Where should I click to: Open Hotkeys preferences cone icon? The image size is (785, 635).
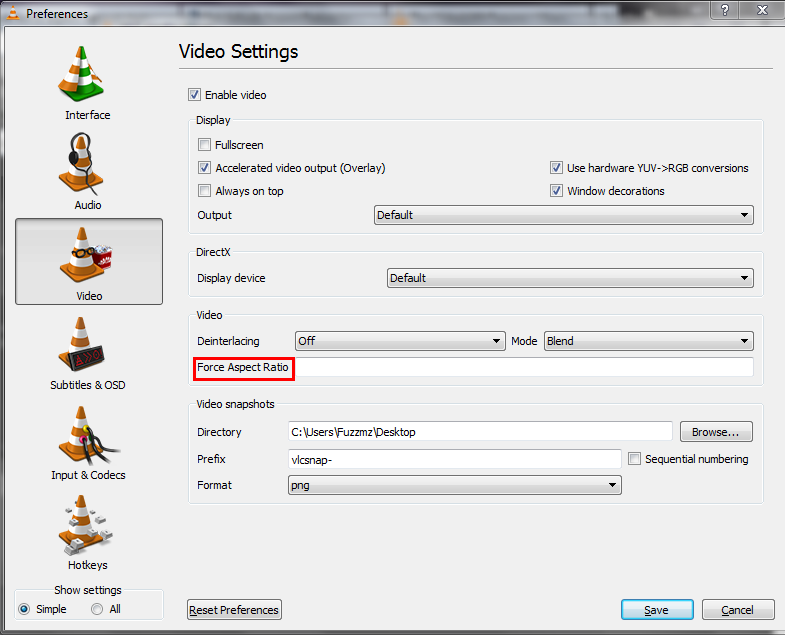[x=85, y=525]
